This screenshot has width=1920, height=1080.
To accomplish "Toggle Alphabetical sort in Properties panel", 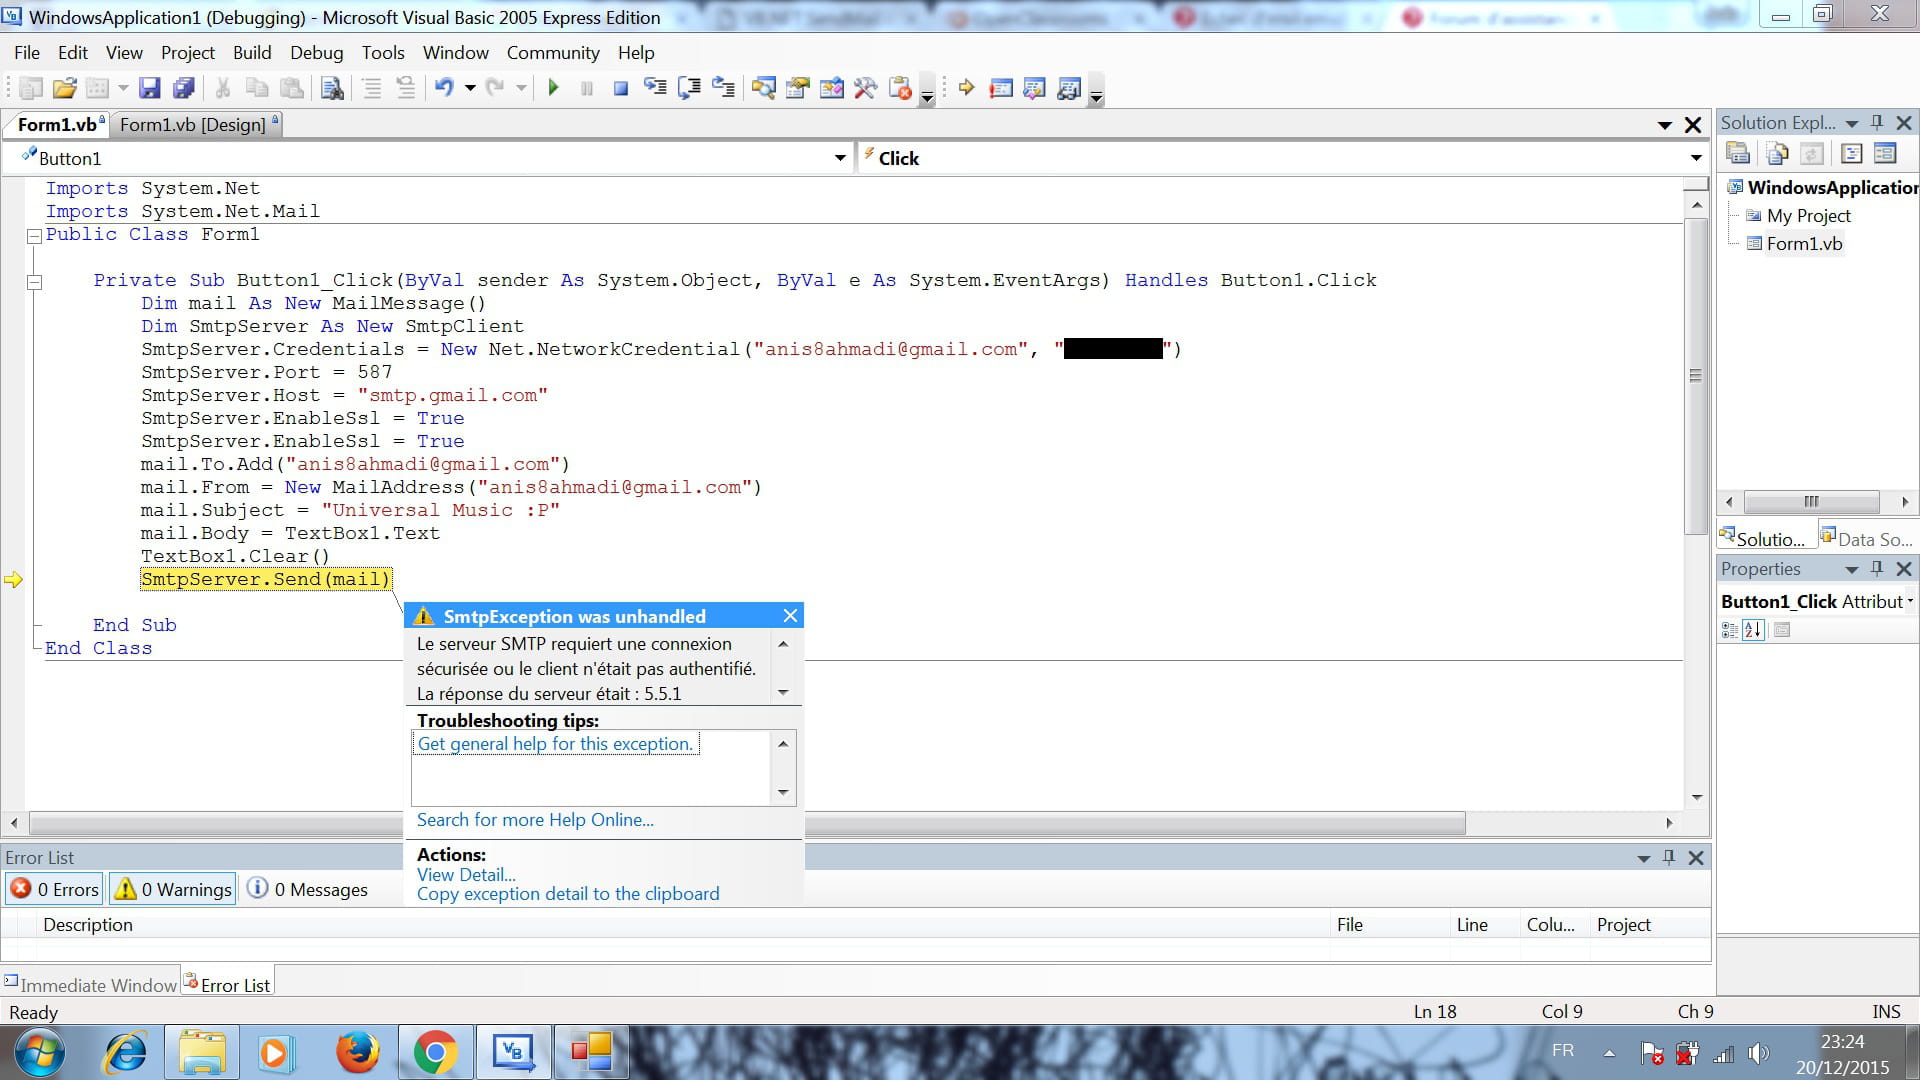I will [x=1753, y=630].
